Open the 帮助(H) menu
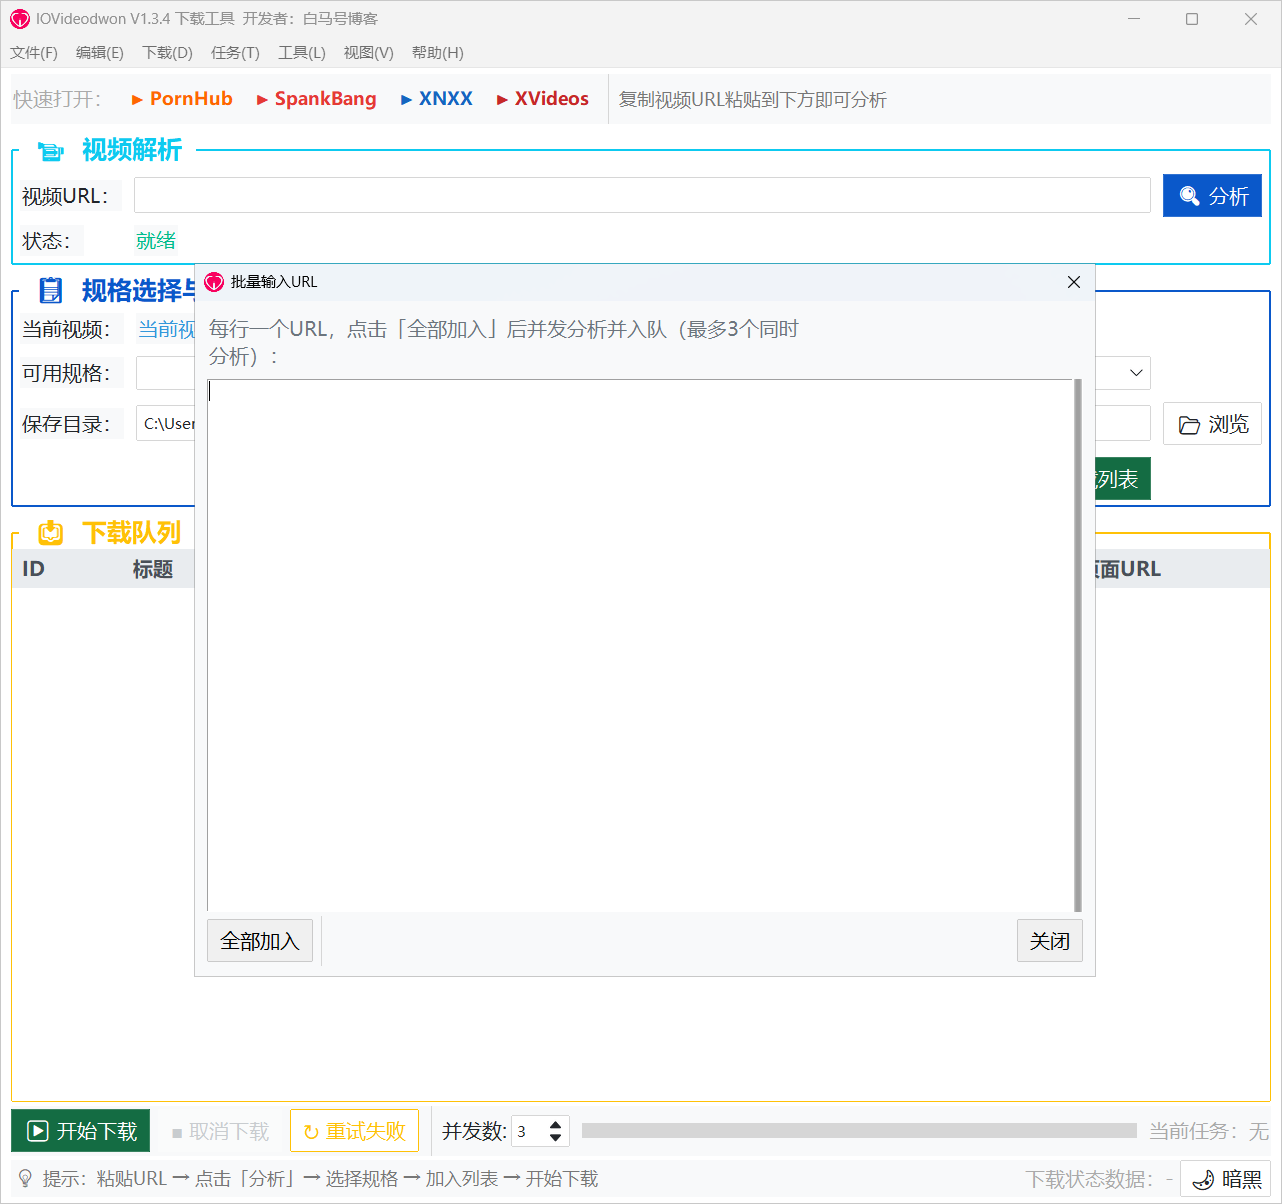This screenshot has width=1282, height=1204. pyautogui.click(x=438, y=53)
